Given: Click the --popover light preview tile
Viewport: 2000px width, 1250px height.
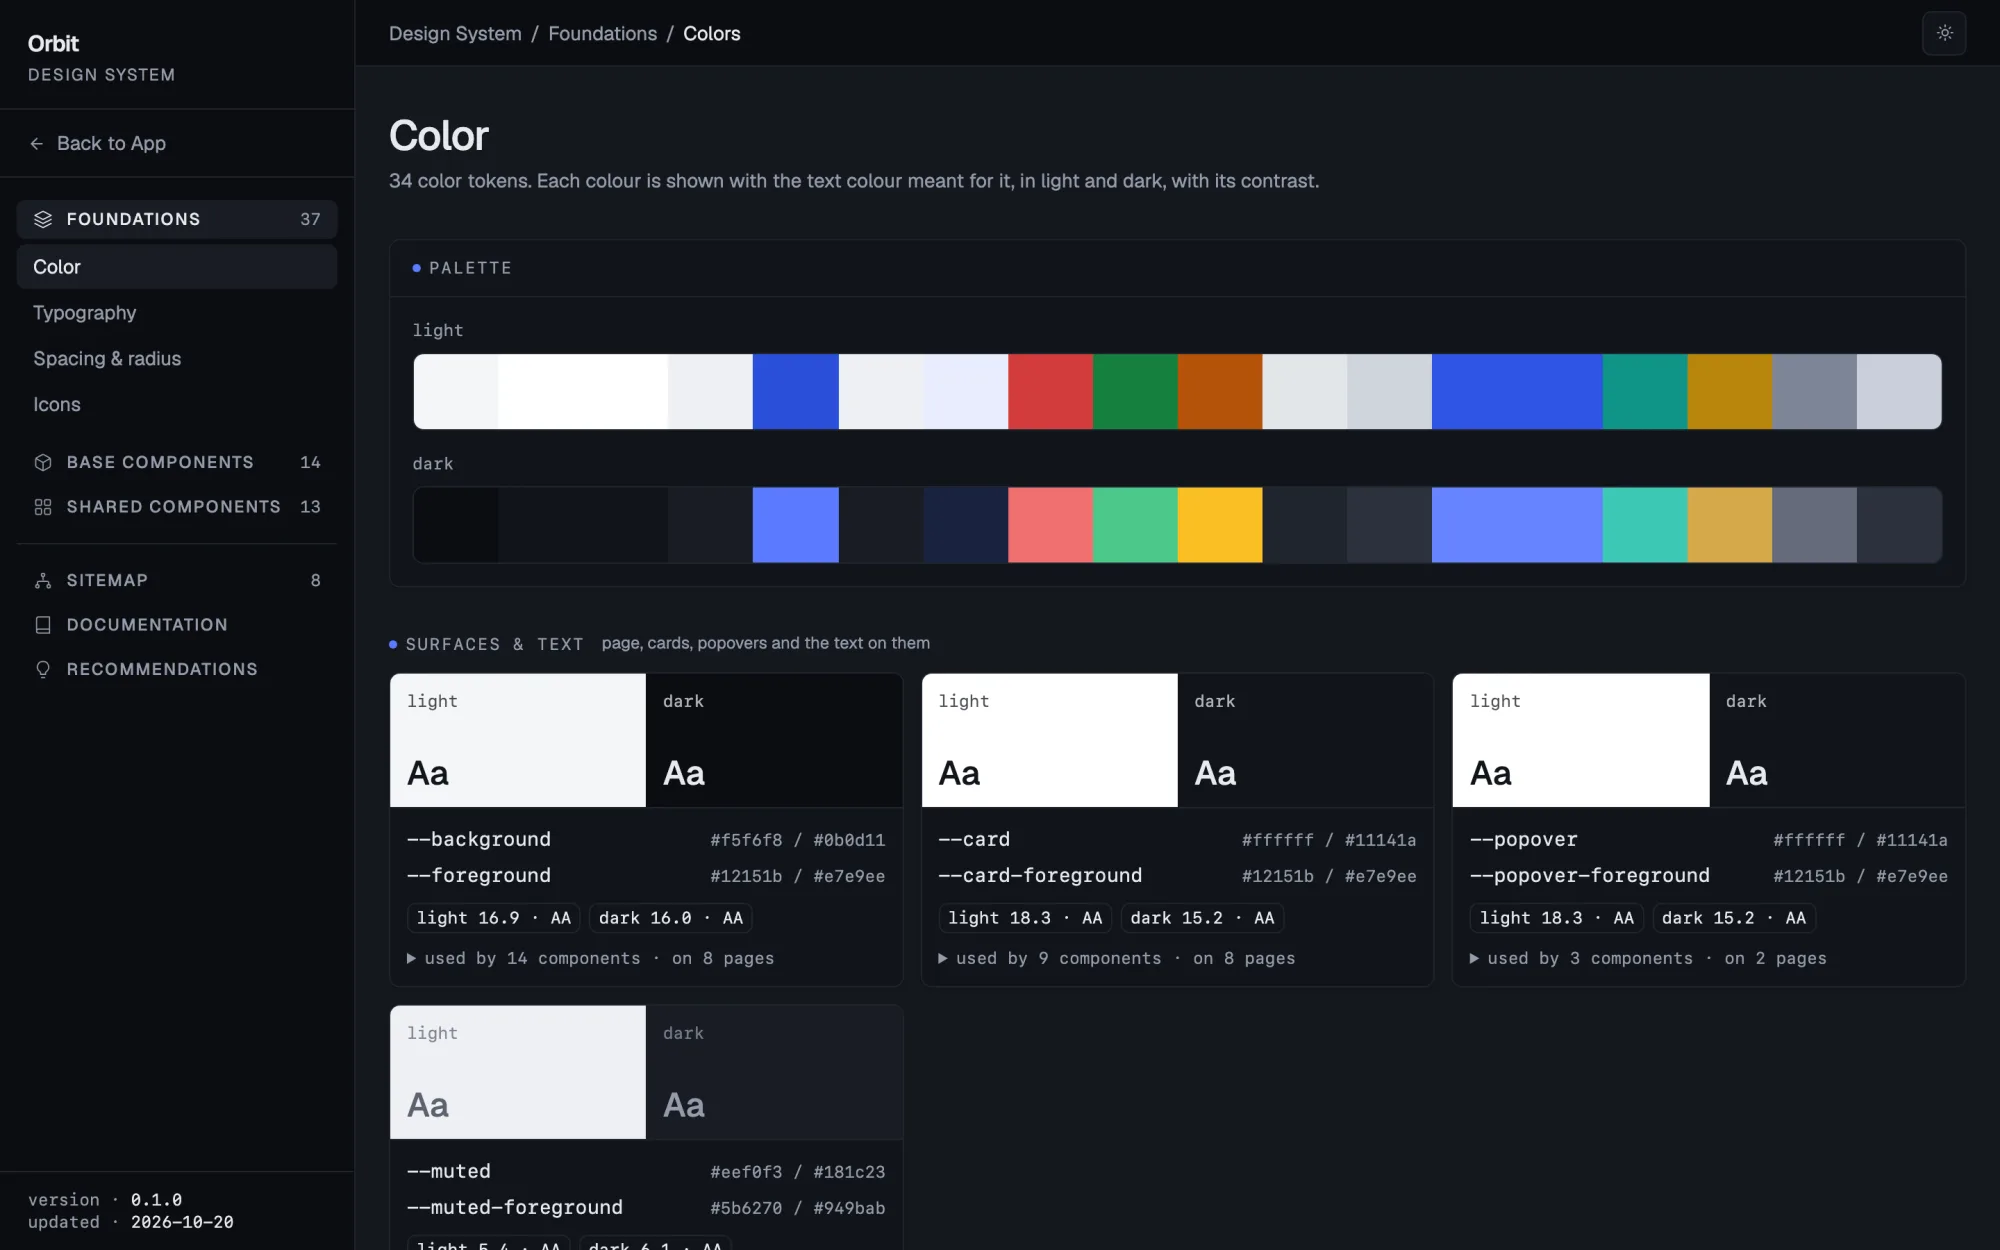Looking at the screenshot, I should pyautogui.click(x=1581, y=740).
